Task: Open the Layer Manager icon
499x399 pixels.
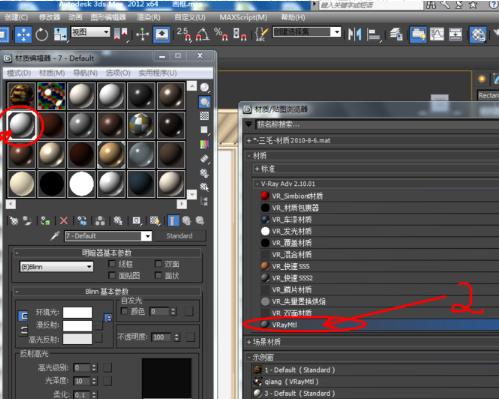Action: [396, 34]
